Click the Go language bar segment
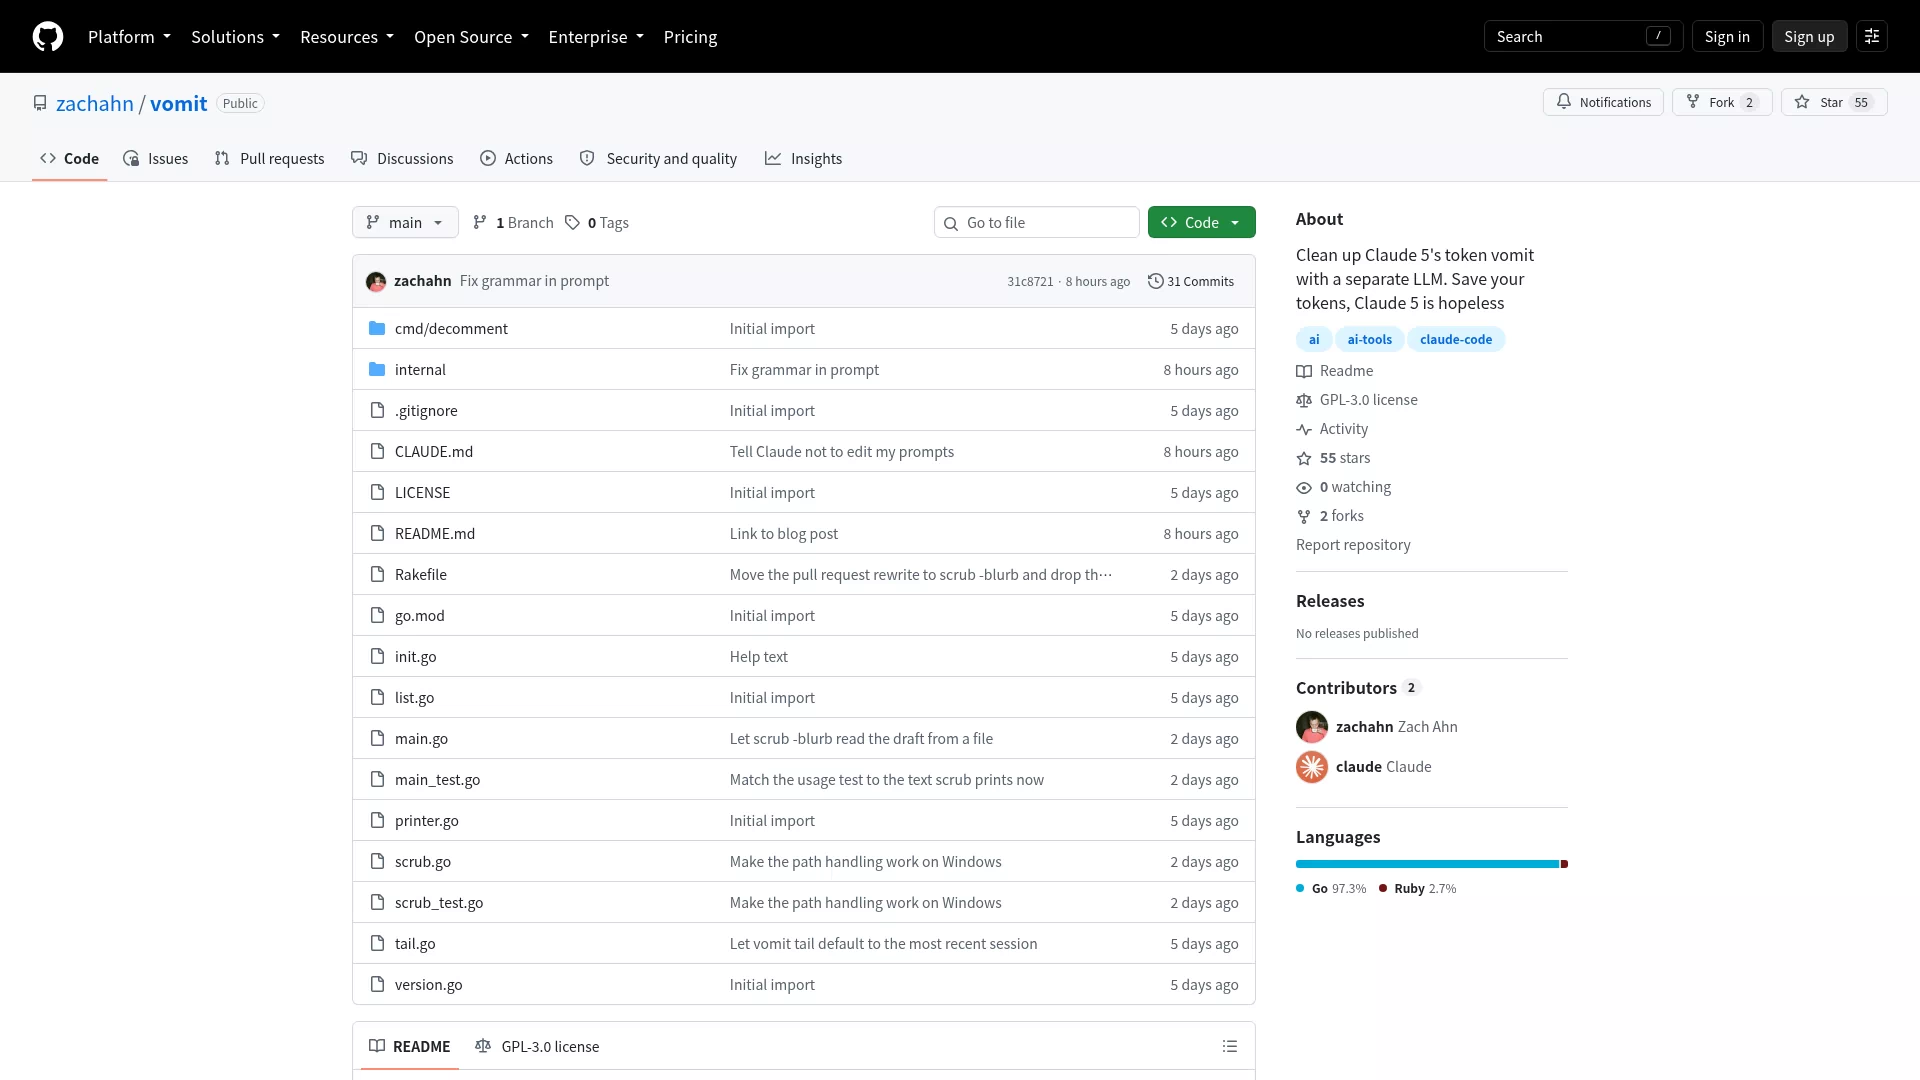 (1427, 864)
